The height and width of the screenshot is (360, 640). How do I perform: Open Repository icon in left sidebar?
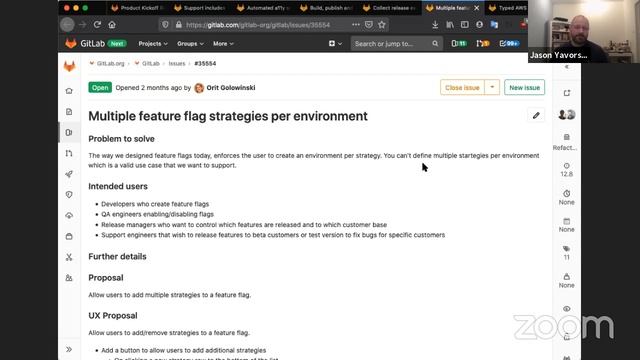(x=69, y=111)
